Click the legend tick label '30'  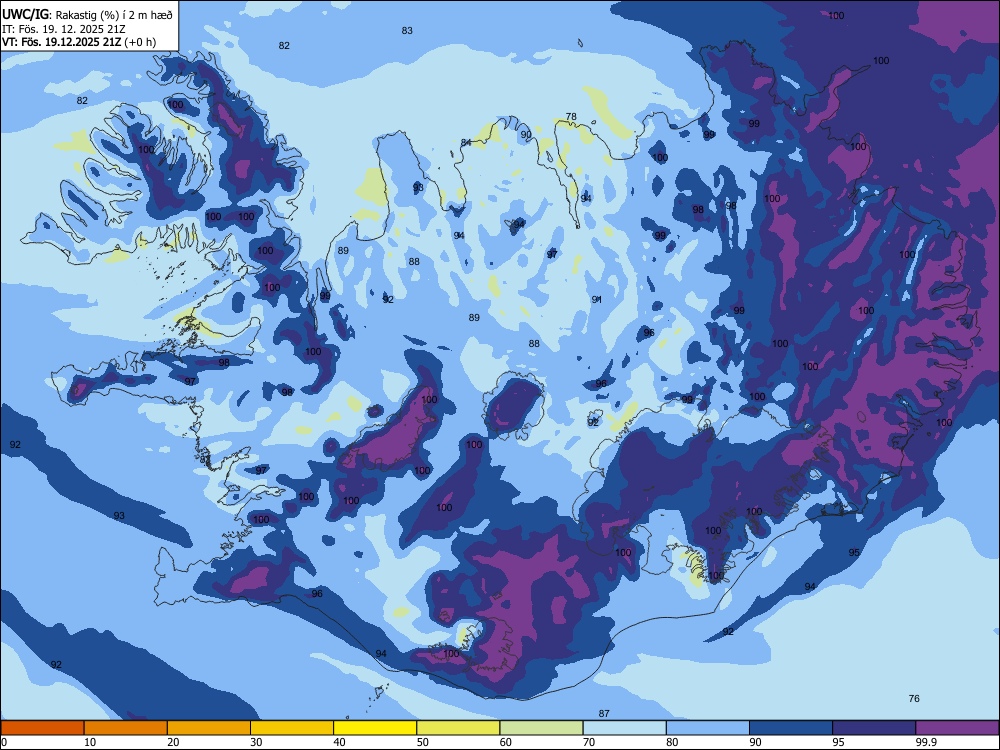point(256,742)
